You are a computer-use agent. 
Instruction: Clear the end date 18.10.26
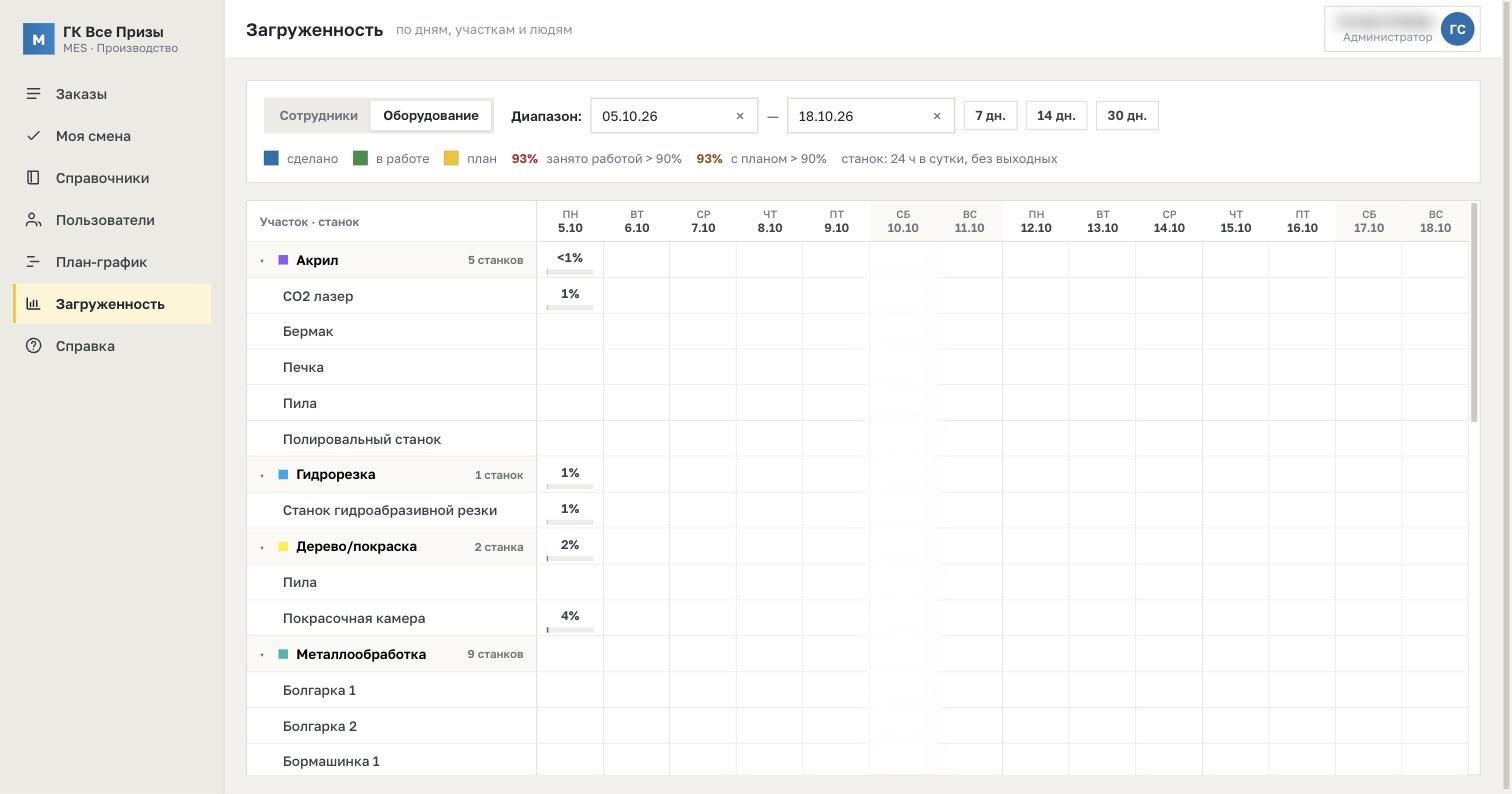coord(937,116)
